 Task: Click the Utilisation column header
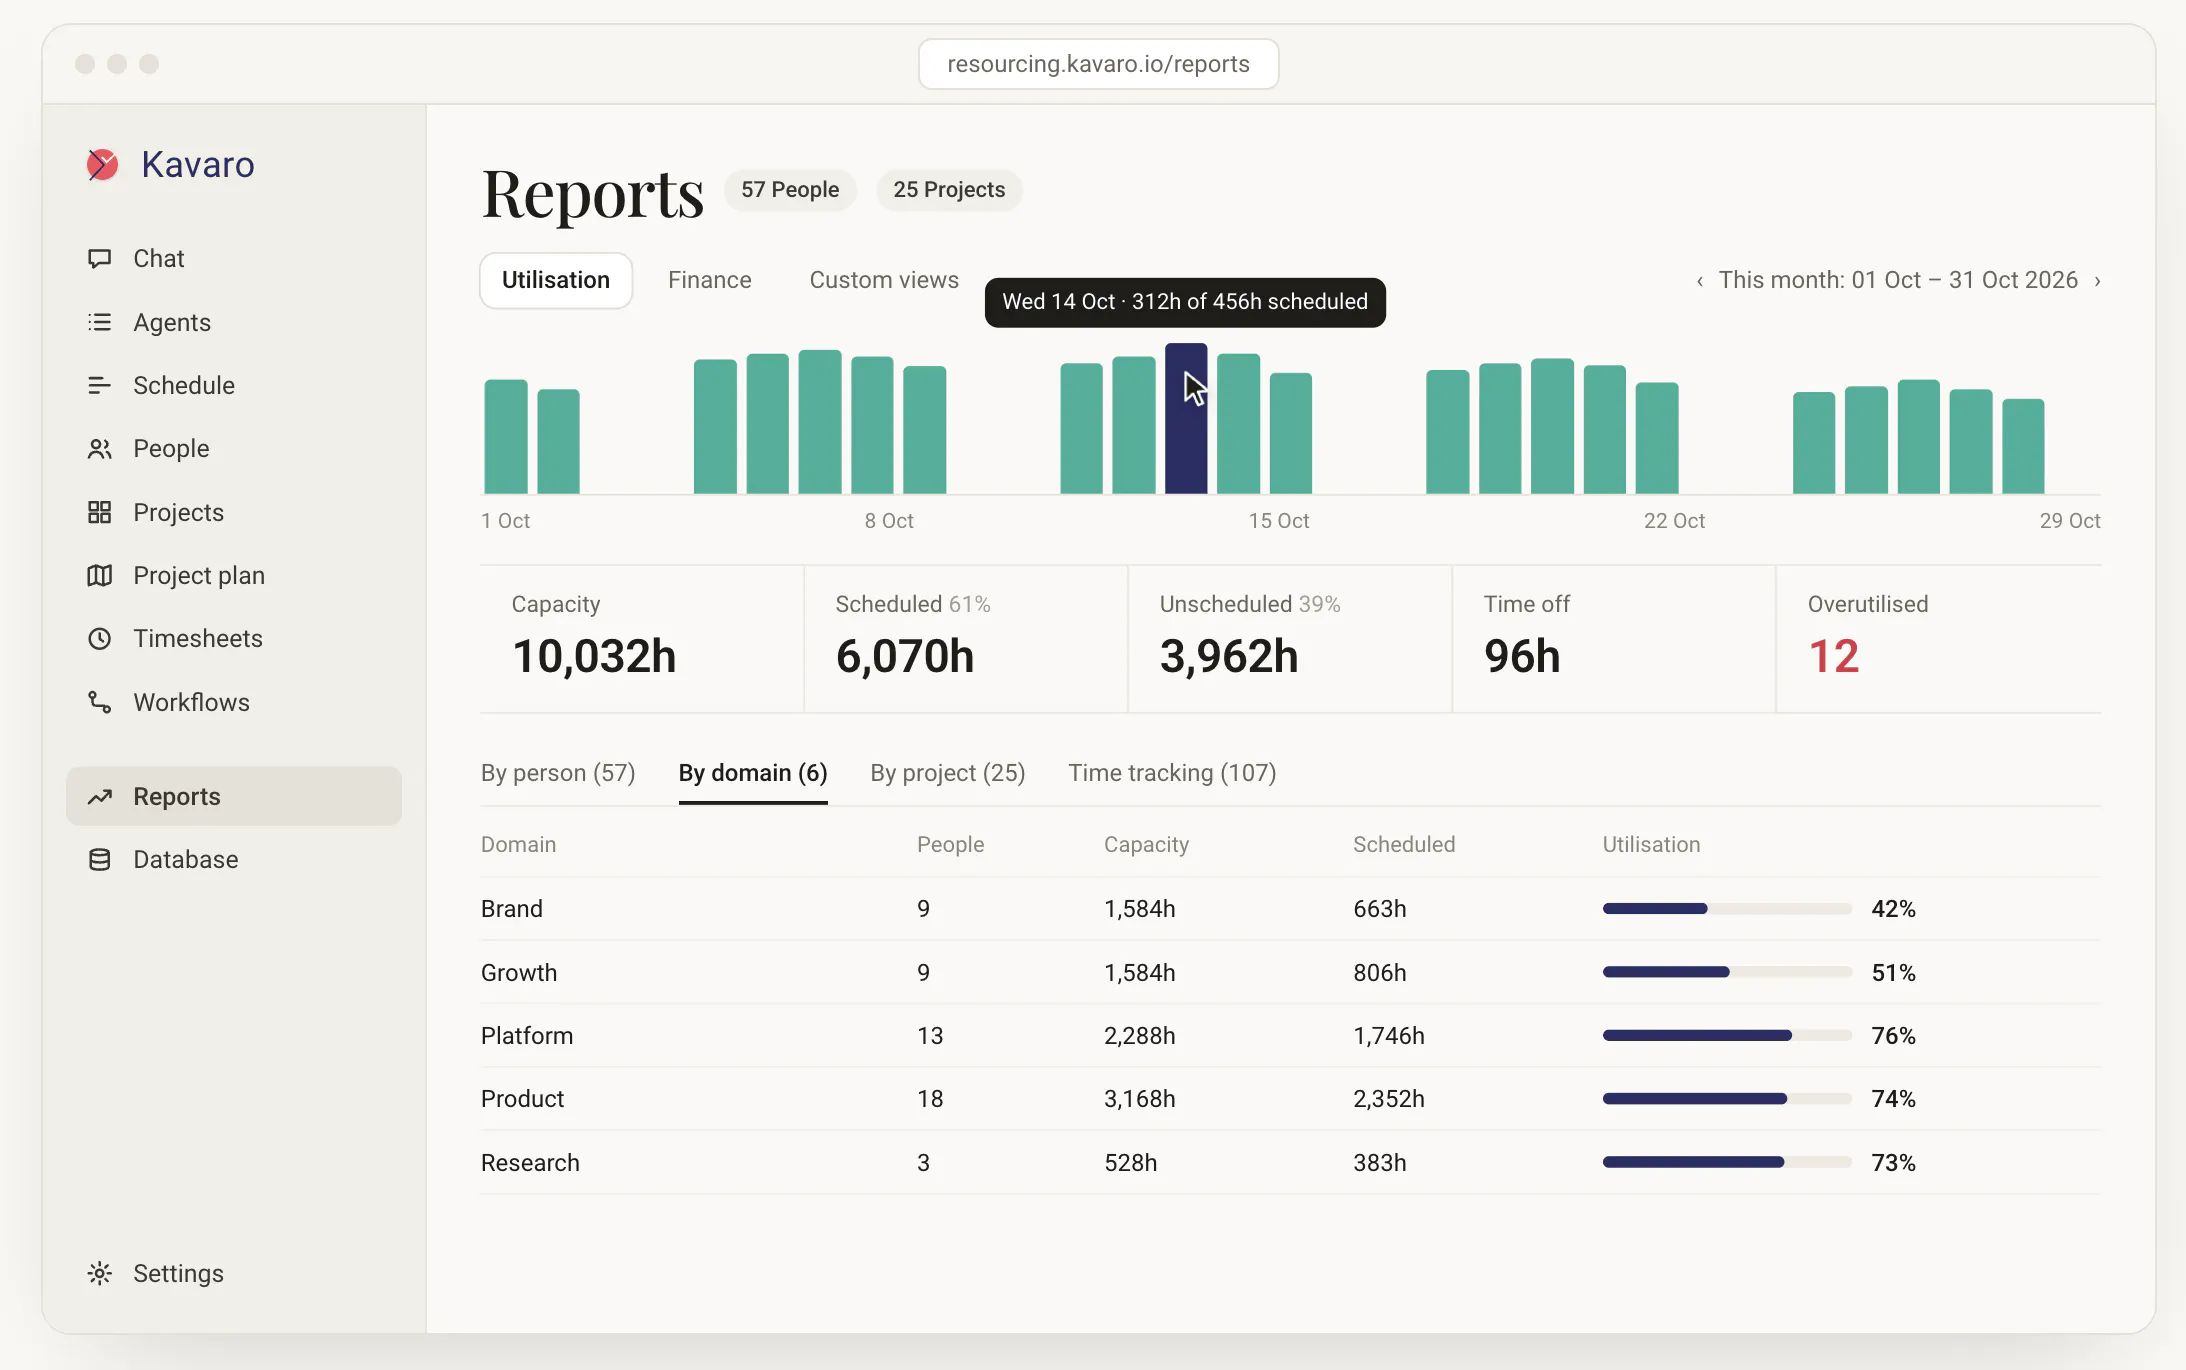tap(1651, 845)
